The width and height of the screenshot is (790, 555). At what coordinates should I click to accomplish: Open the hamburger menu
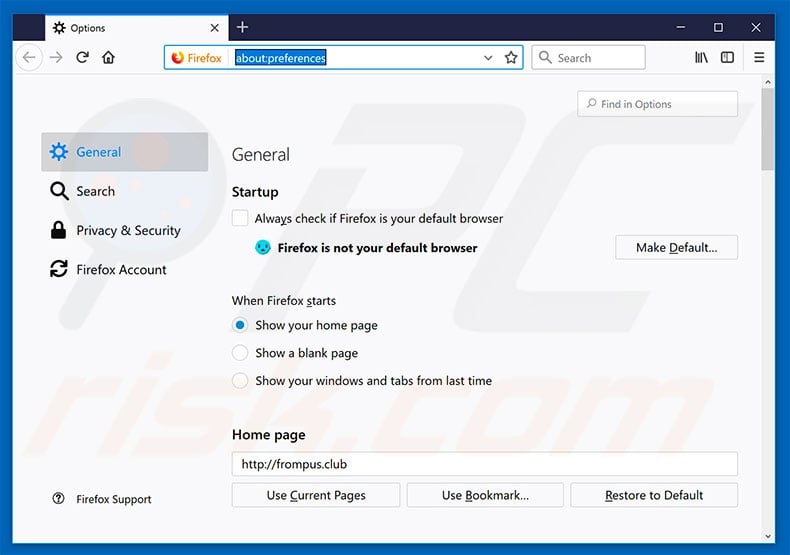[759, 57]
